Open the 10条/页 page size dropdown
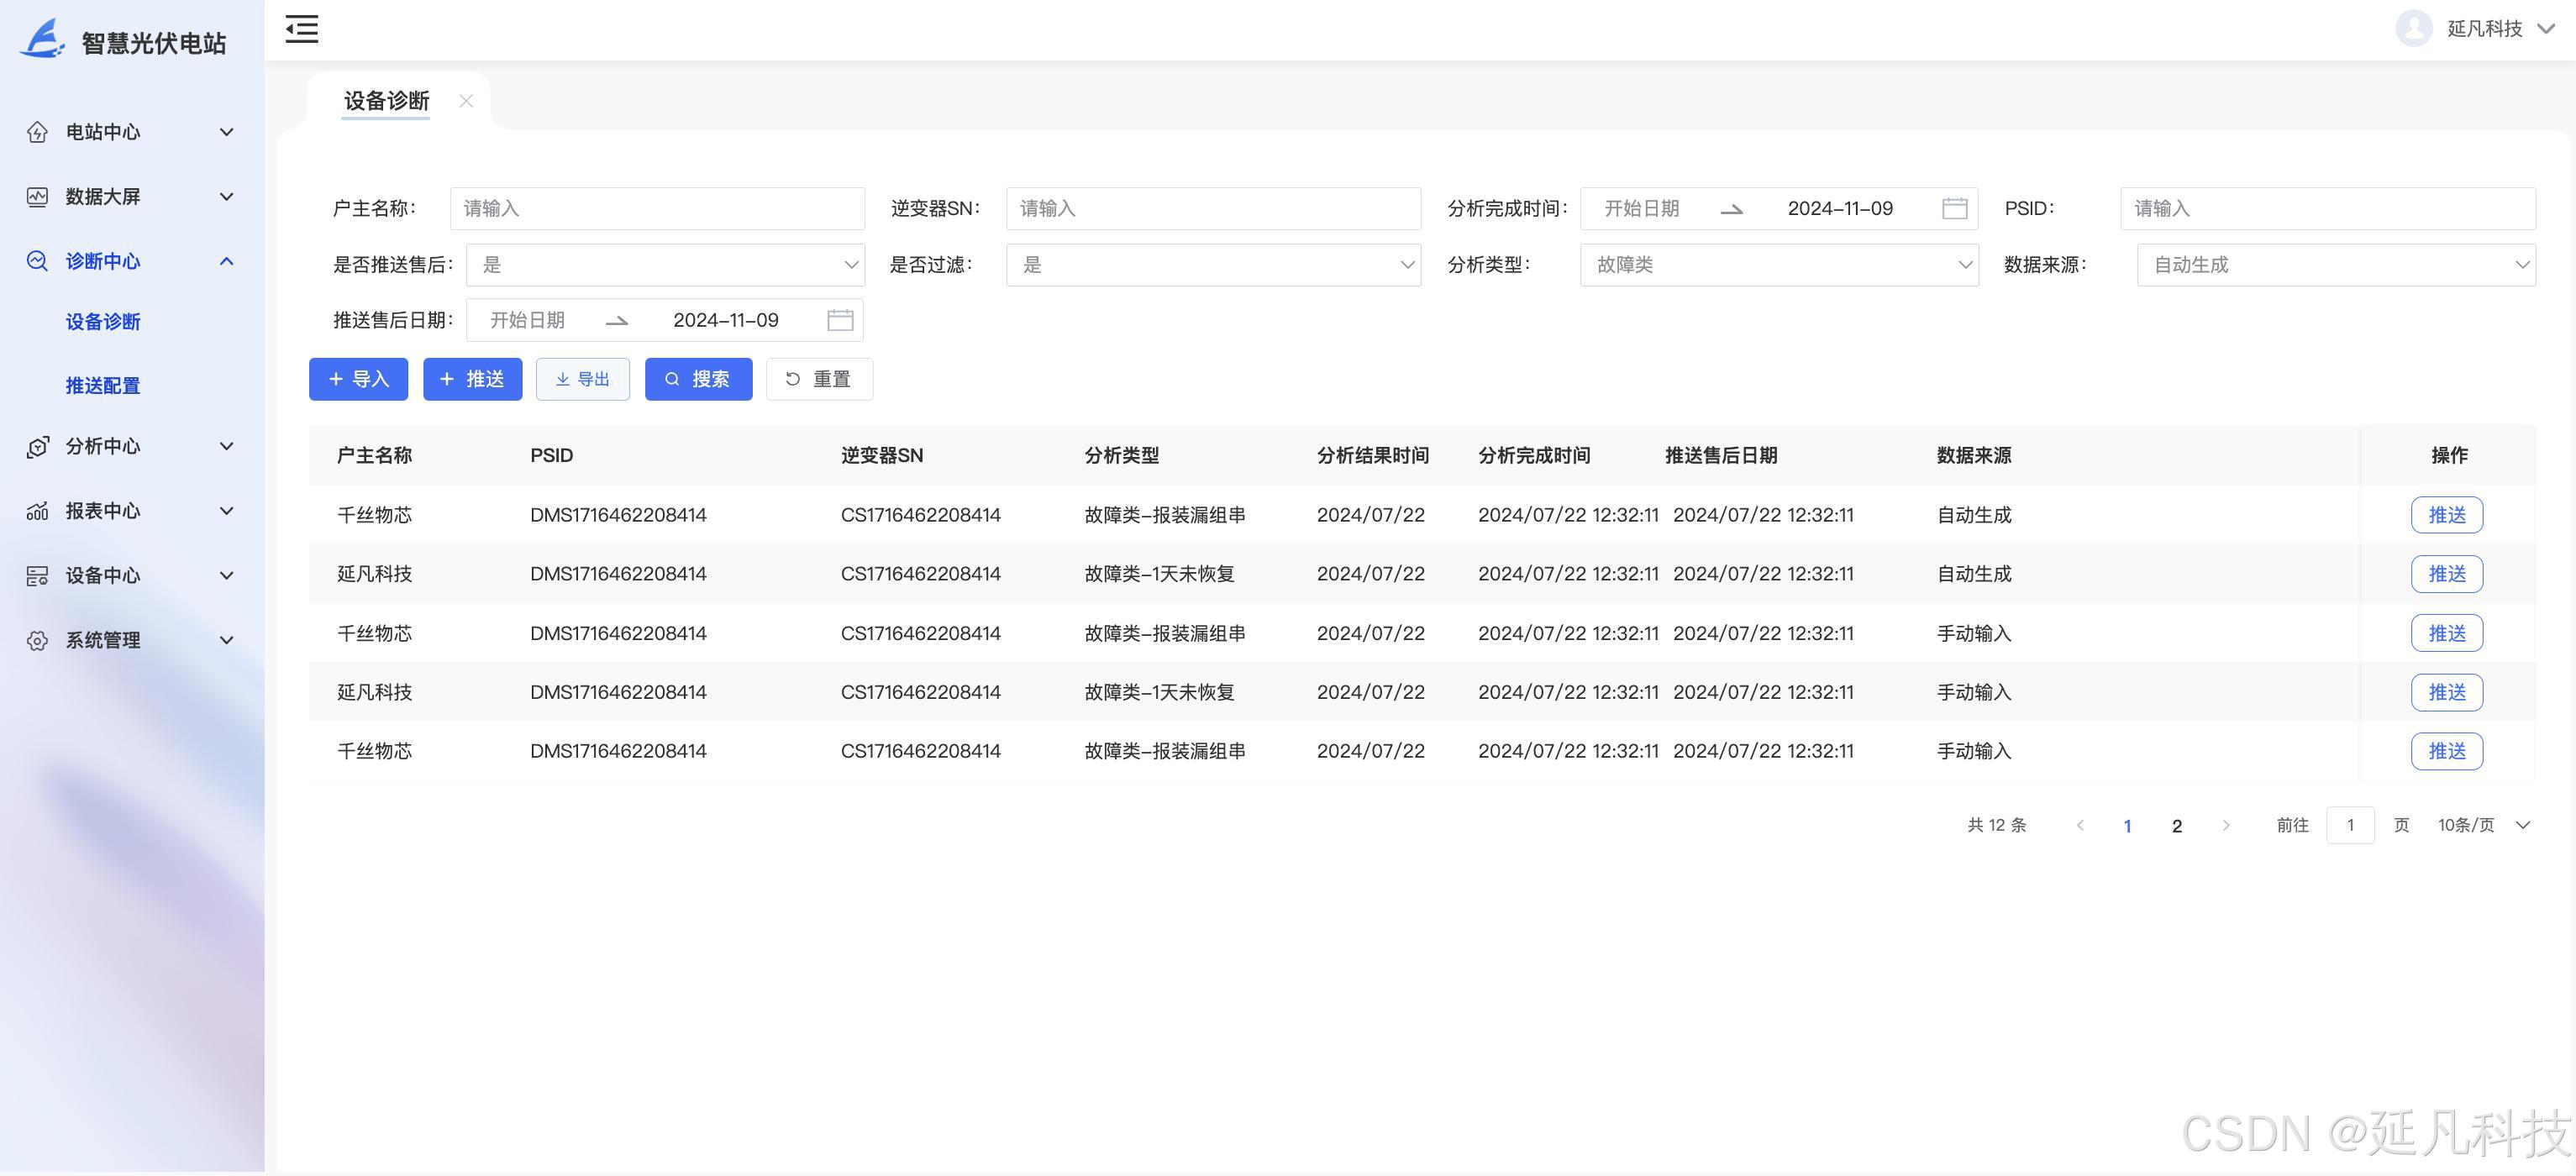2576x1176 pixels. coord(2484,825)
